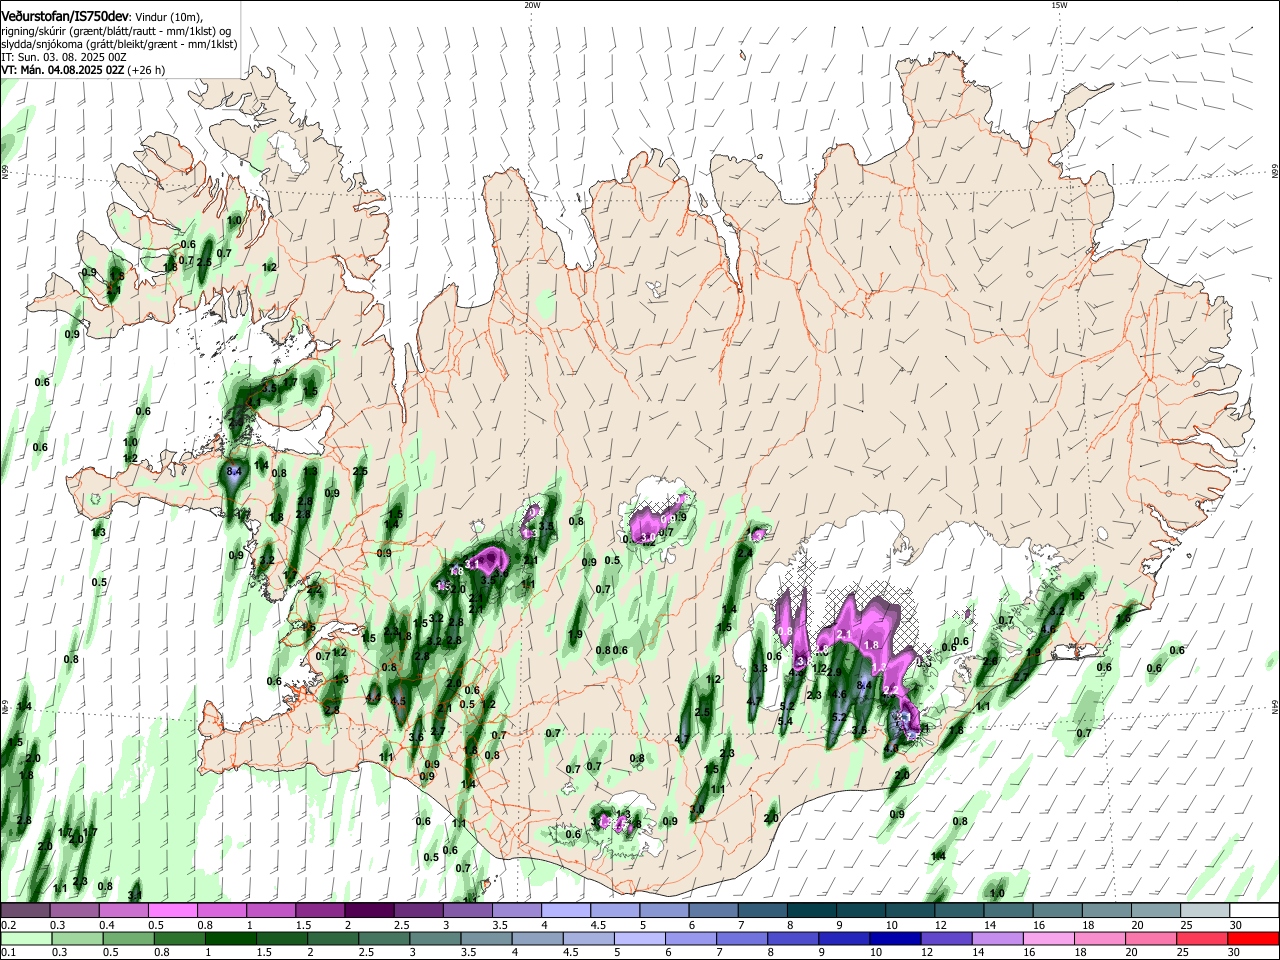The image size is (1280, 960).
Task: Click the 66N latitude label on right edge
Action: 1275,173
